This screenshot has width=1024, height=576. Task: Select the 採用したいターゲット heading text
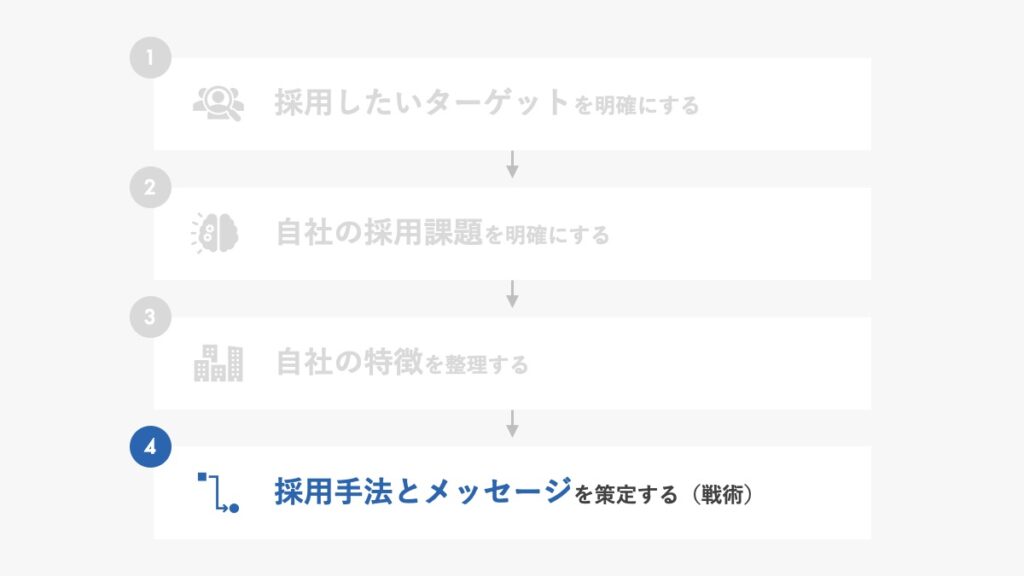pos(421,102)
